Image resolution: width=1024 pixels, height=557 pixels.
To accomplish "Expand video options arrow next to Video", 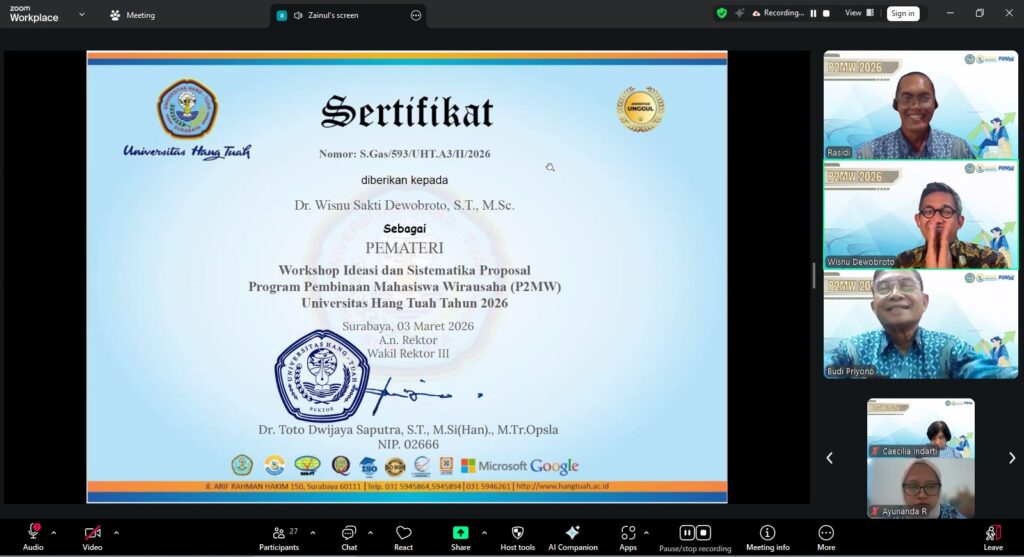I will click(x=116, y=532).
